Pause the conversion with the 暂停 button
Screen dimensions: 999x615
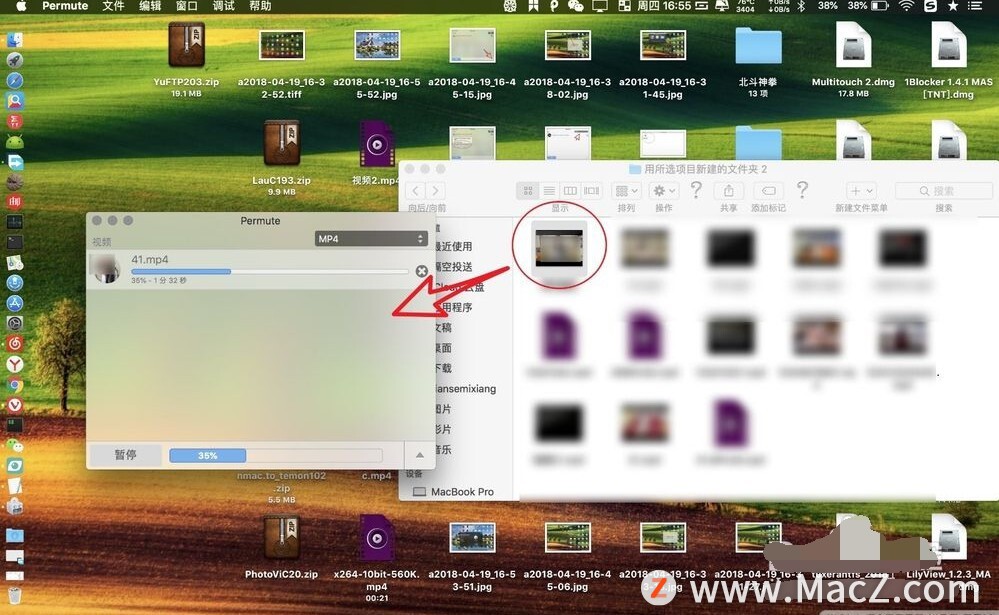coord(126,455)
